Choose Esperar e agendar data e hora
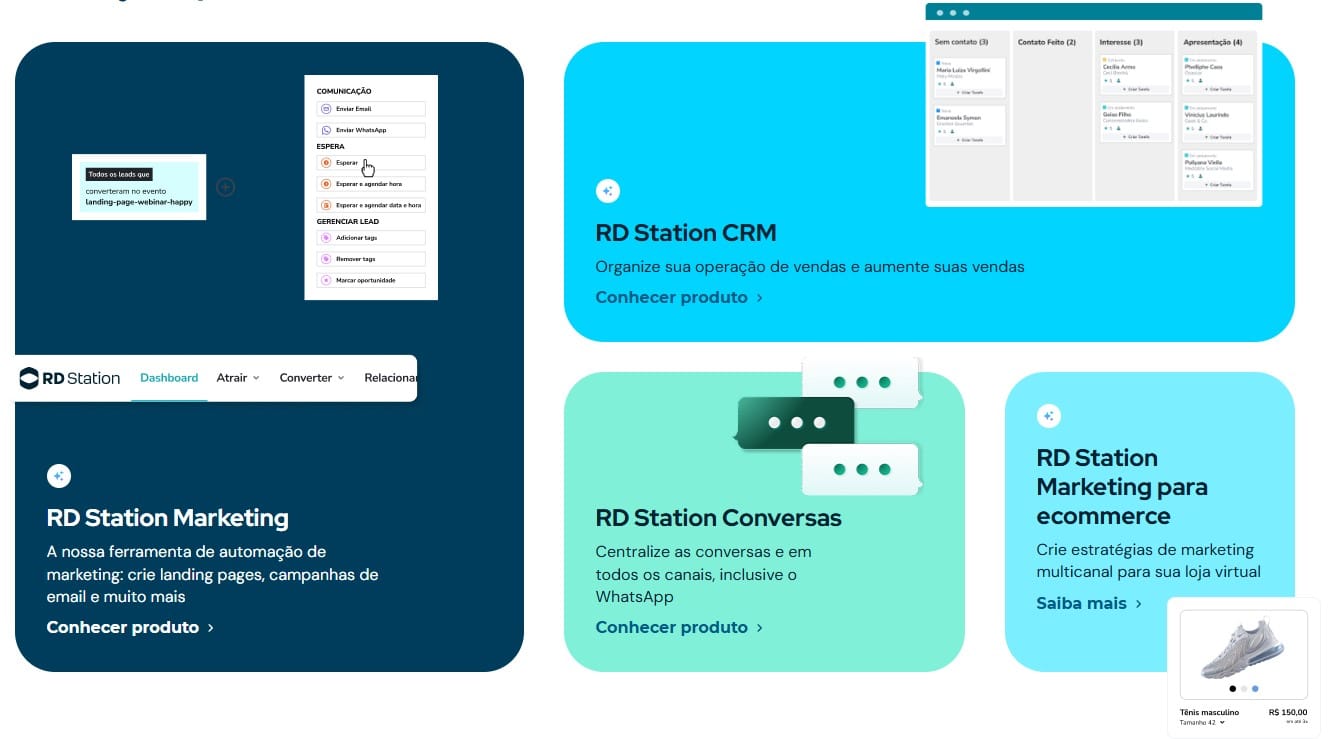The height and width of the screenshot is (739, 1330). click(371, 205)
